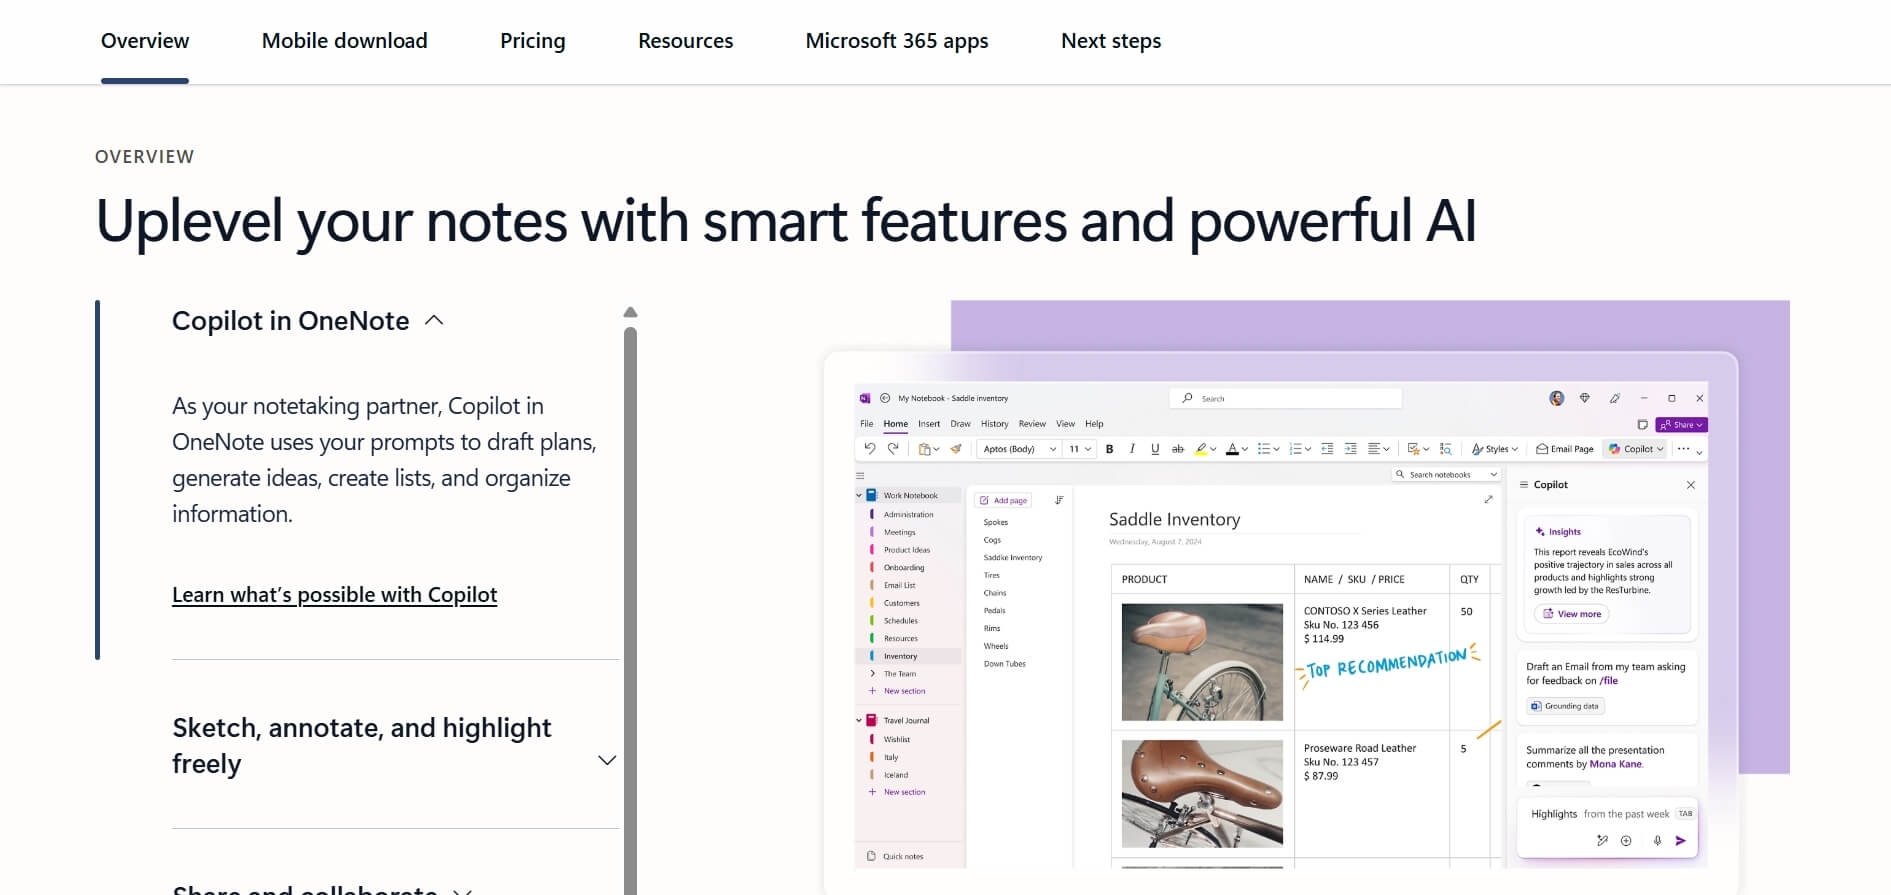Collapse the Work Notebook tree

tap(859, 495)
